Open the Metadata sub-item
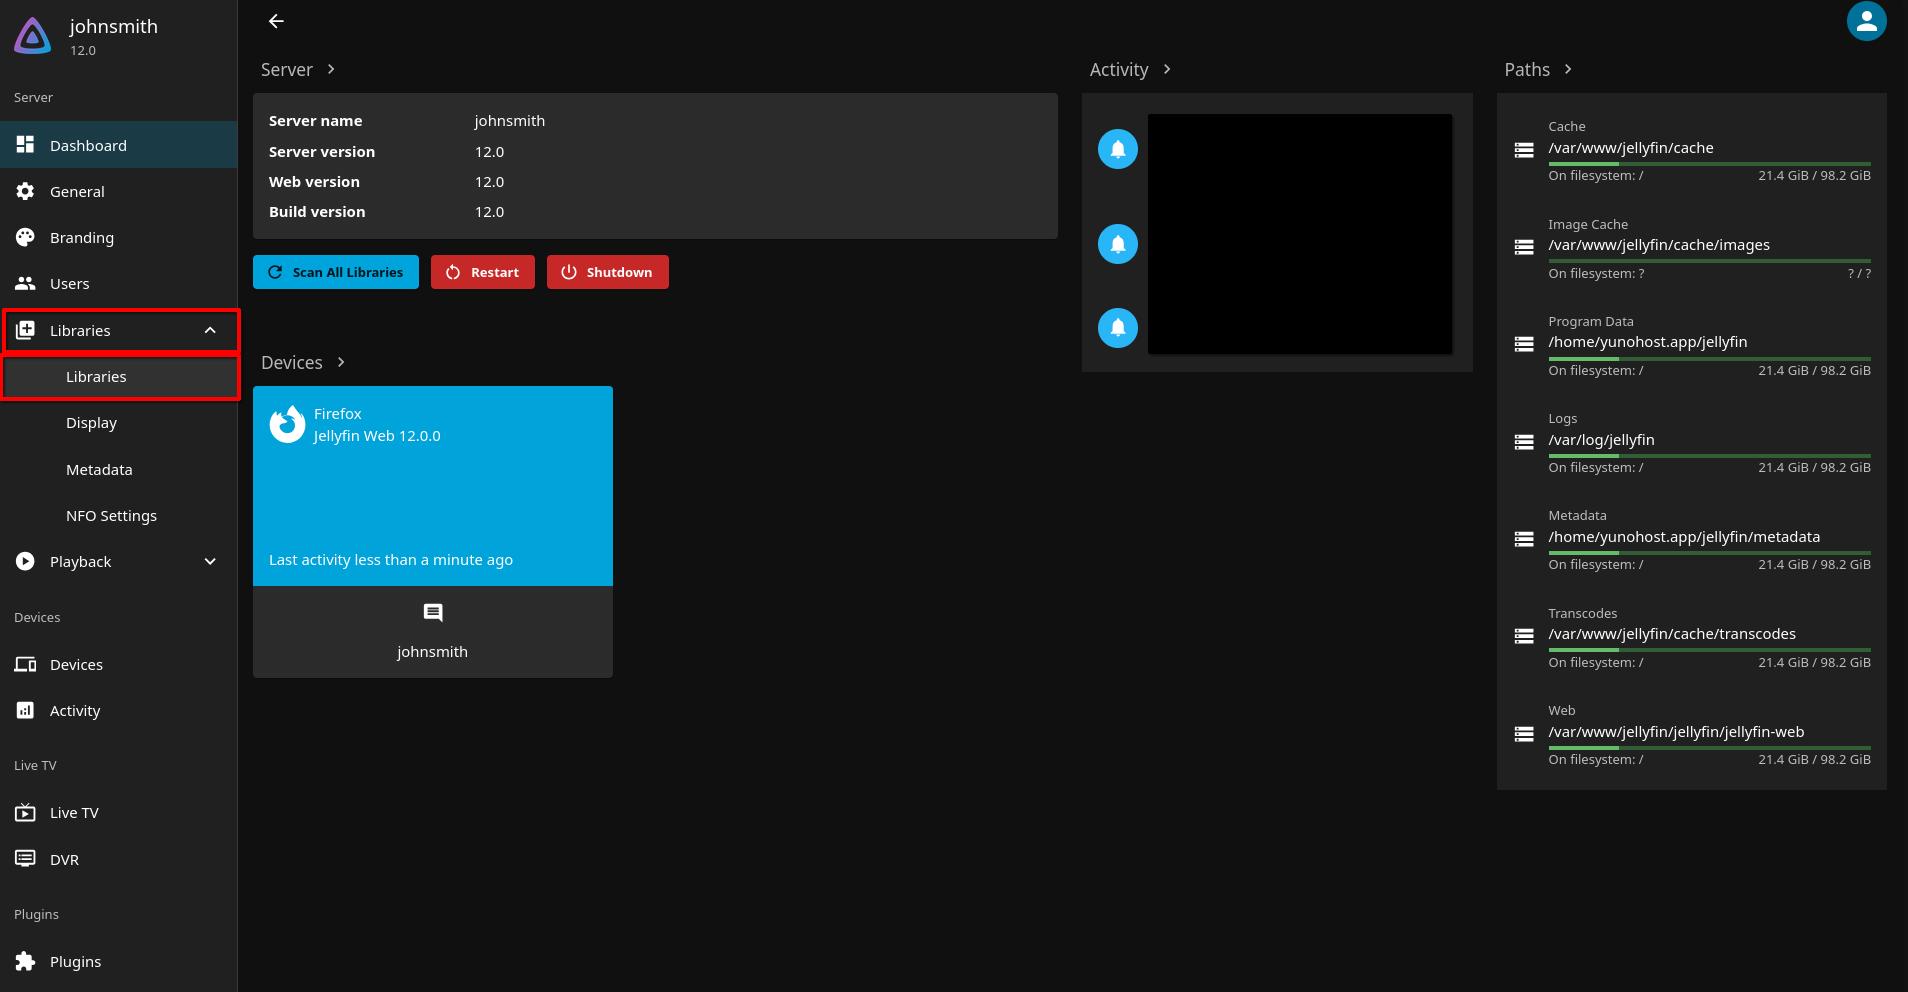Screen dimensions: 1908x992 tap(119, 470)
